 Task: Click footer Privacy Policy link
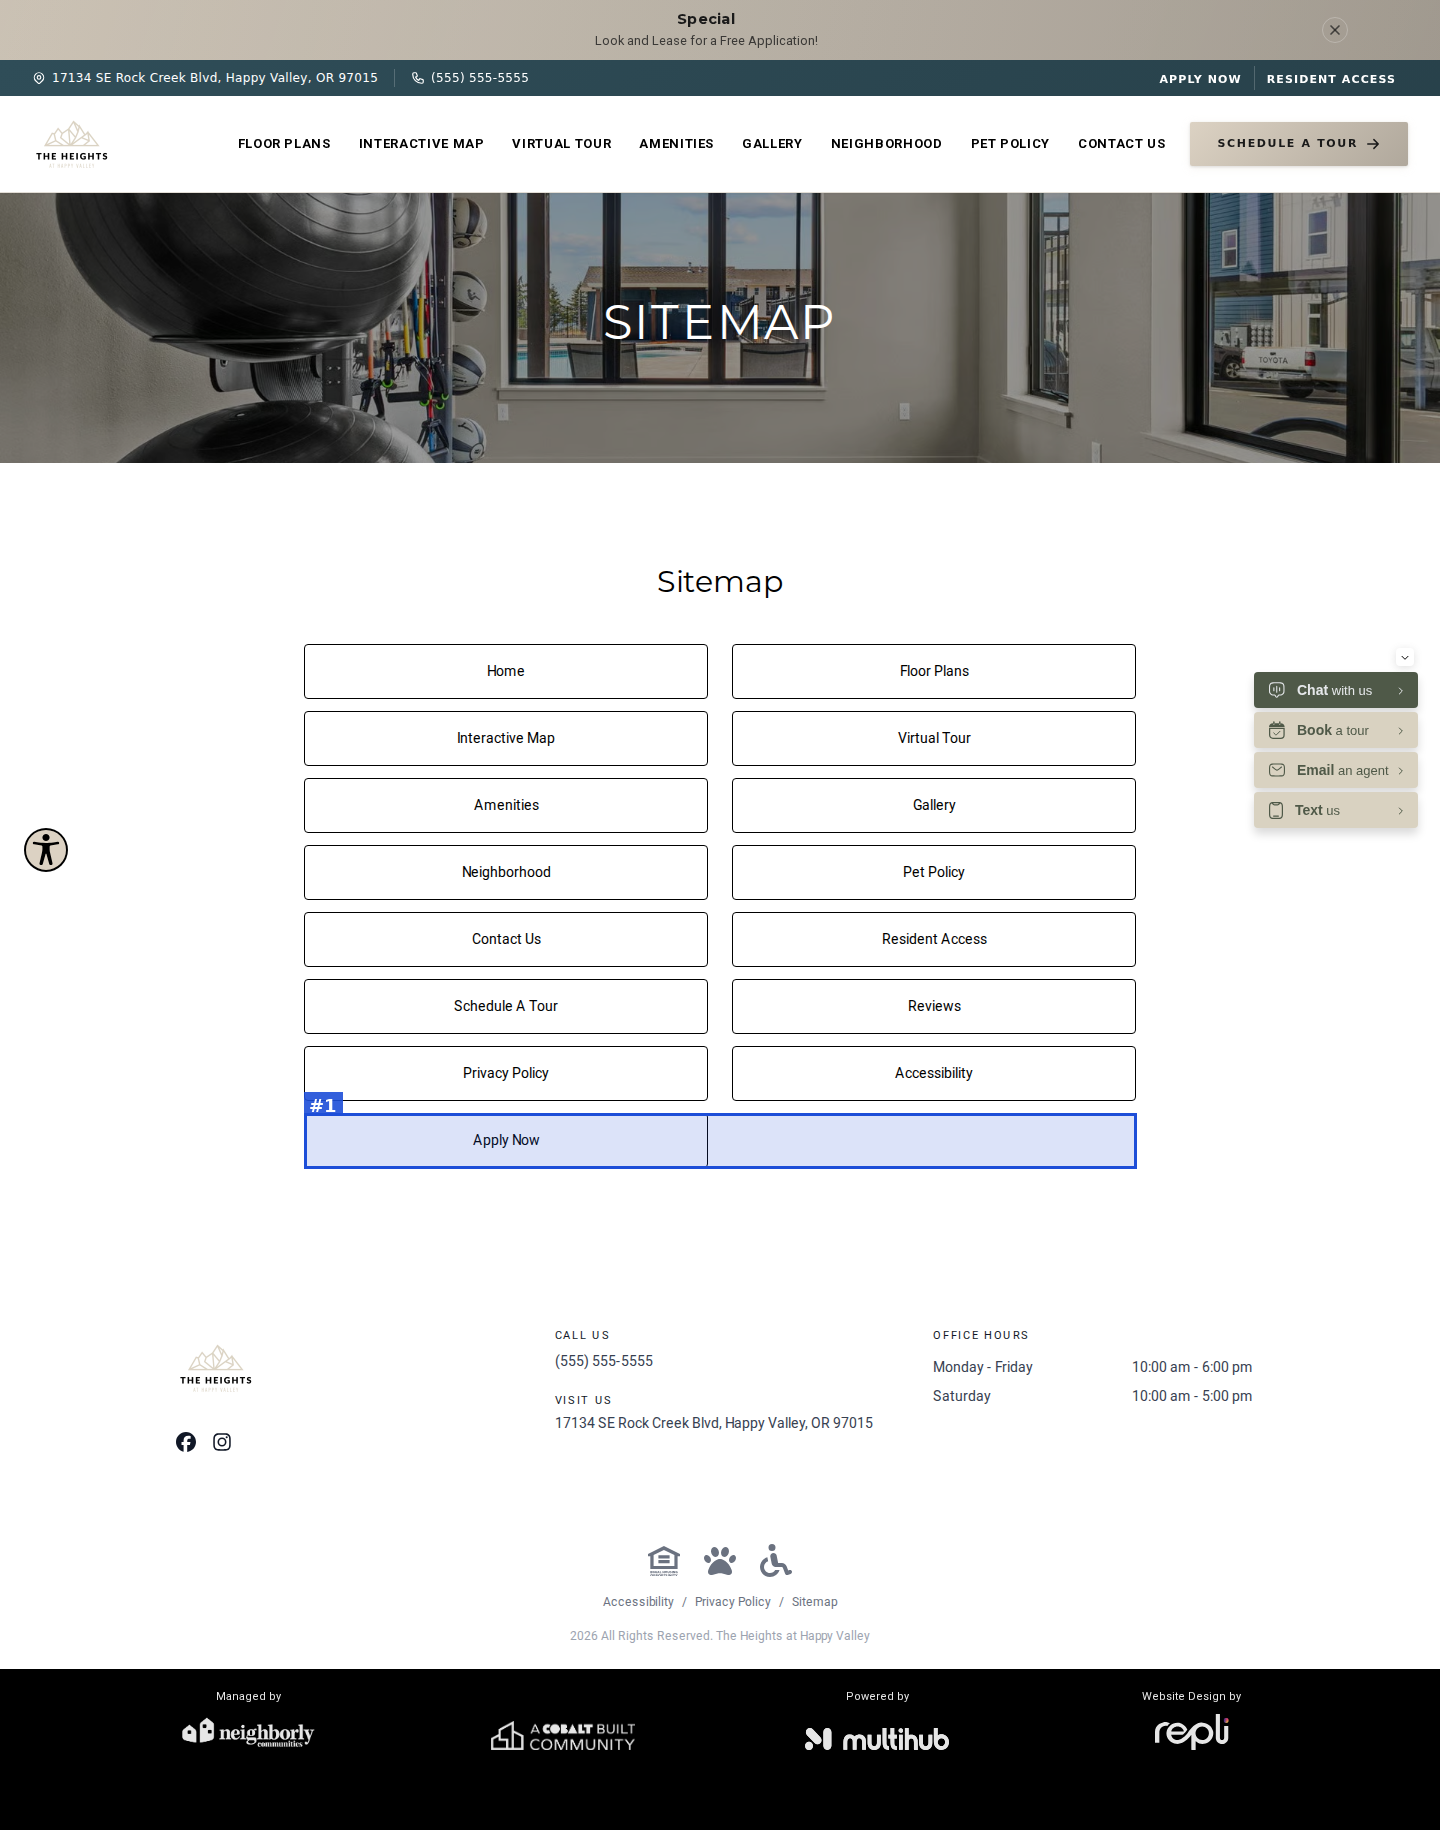pyautogui.click(x=733, y=1602)
